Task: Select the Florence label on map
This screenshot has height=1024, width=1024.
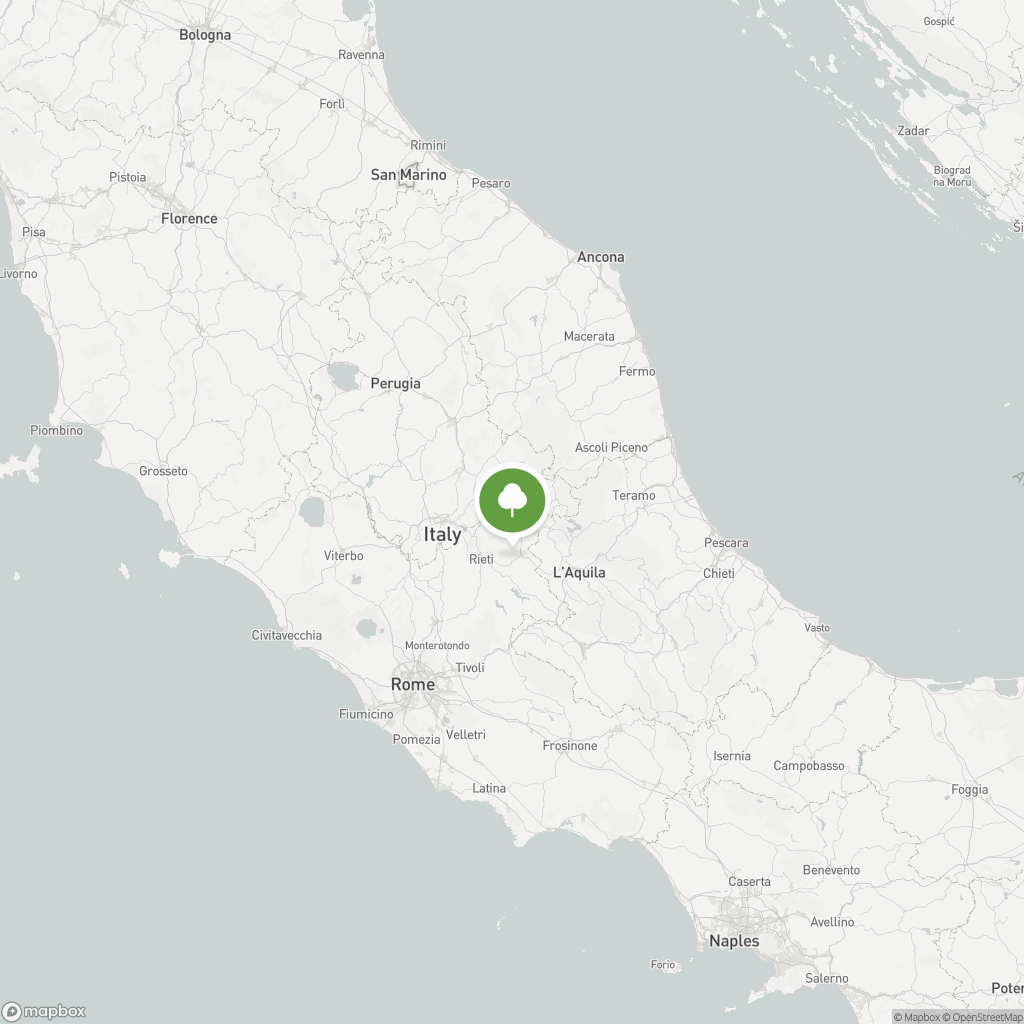Action: point(189,219)
